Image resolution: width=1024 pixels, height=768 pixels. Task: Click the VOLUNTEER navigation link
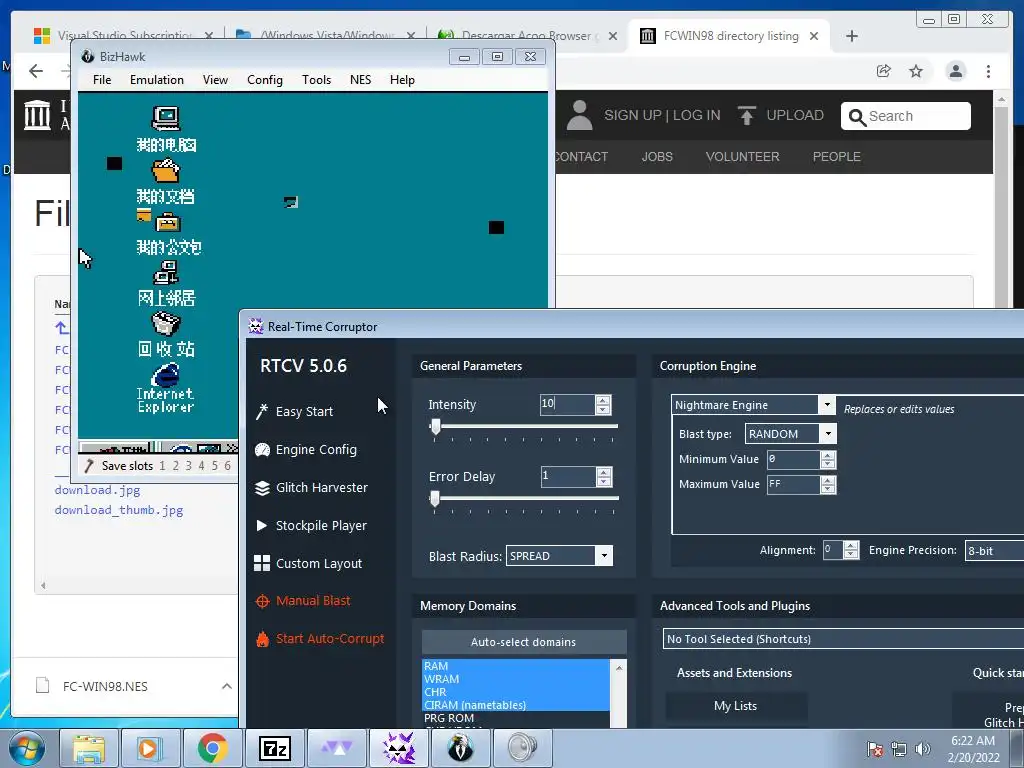click(x=743, y=157)
